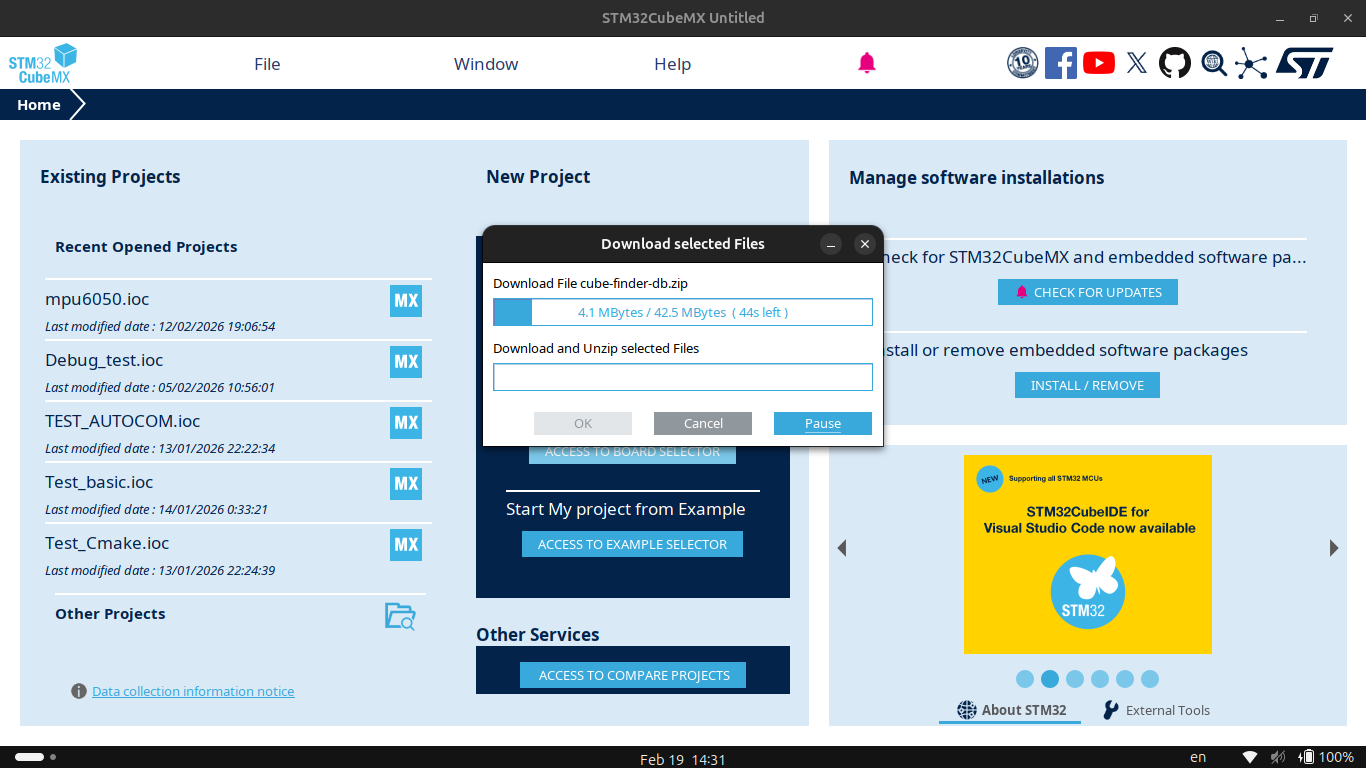Open the Window menu
1366x768 pixels.
[486, 64]
